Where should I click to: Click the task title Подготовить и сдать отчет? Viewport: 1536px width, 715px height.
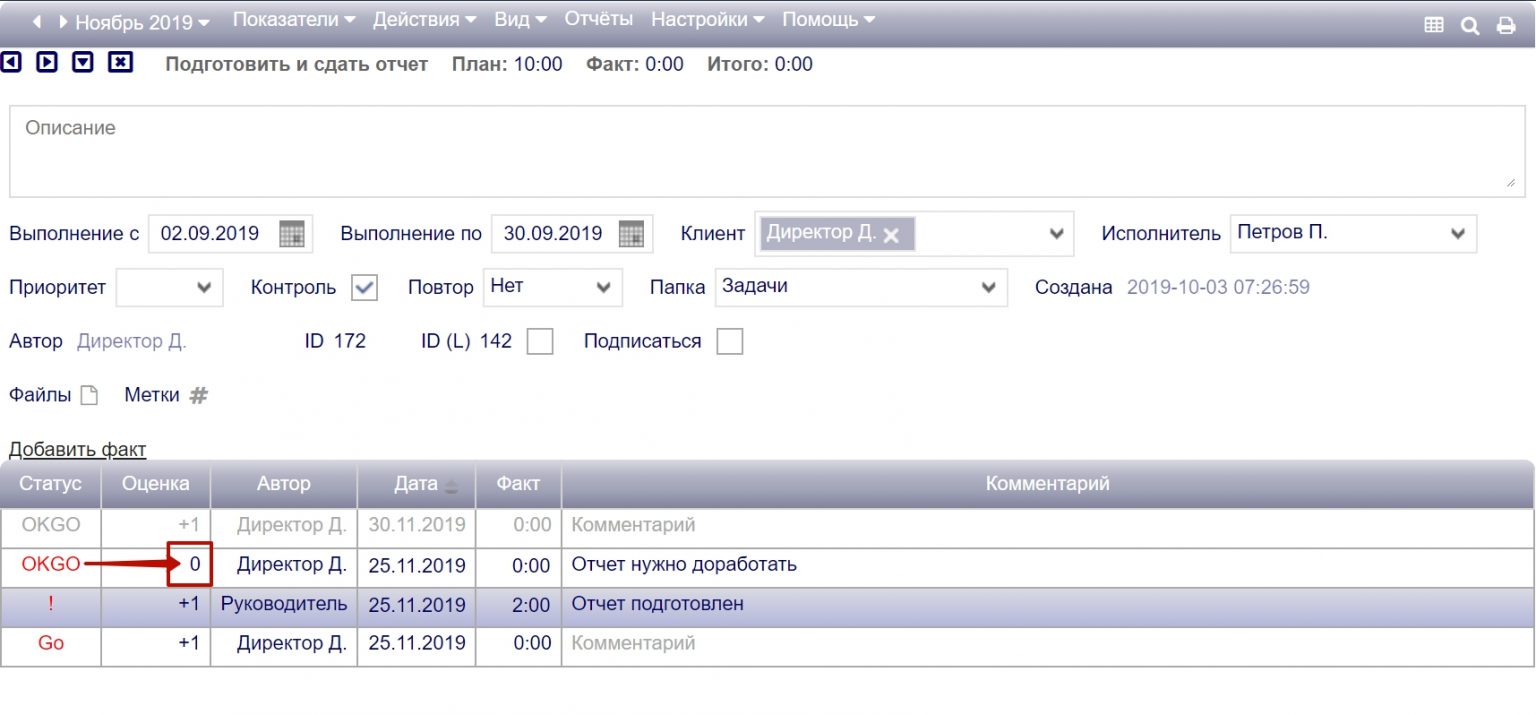click(x=296, y=64)
